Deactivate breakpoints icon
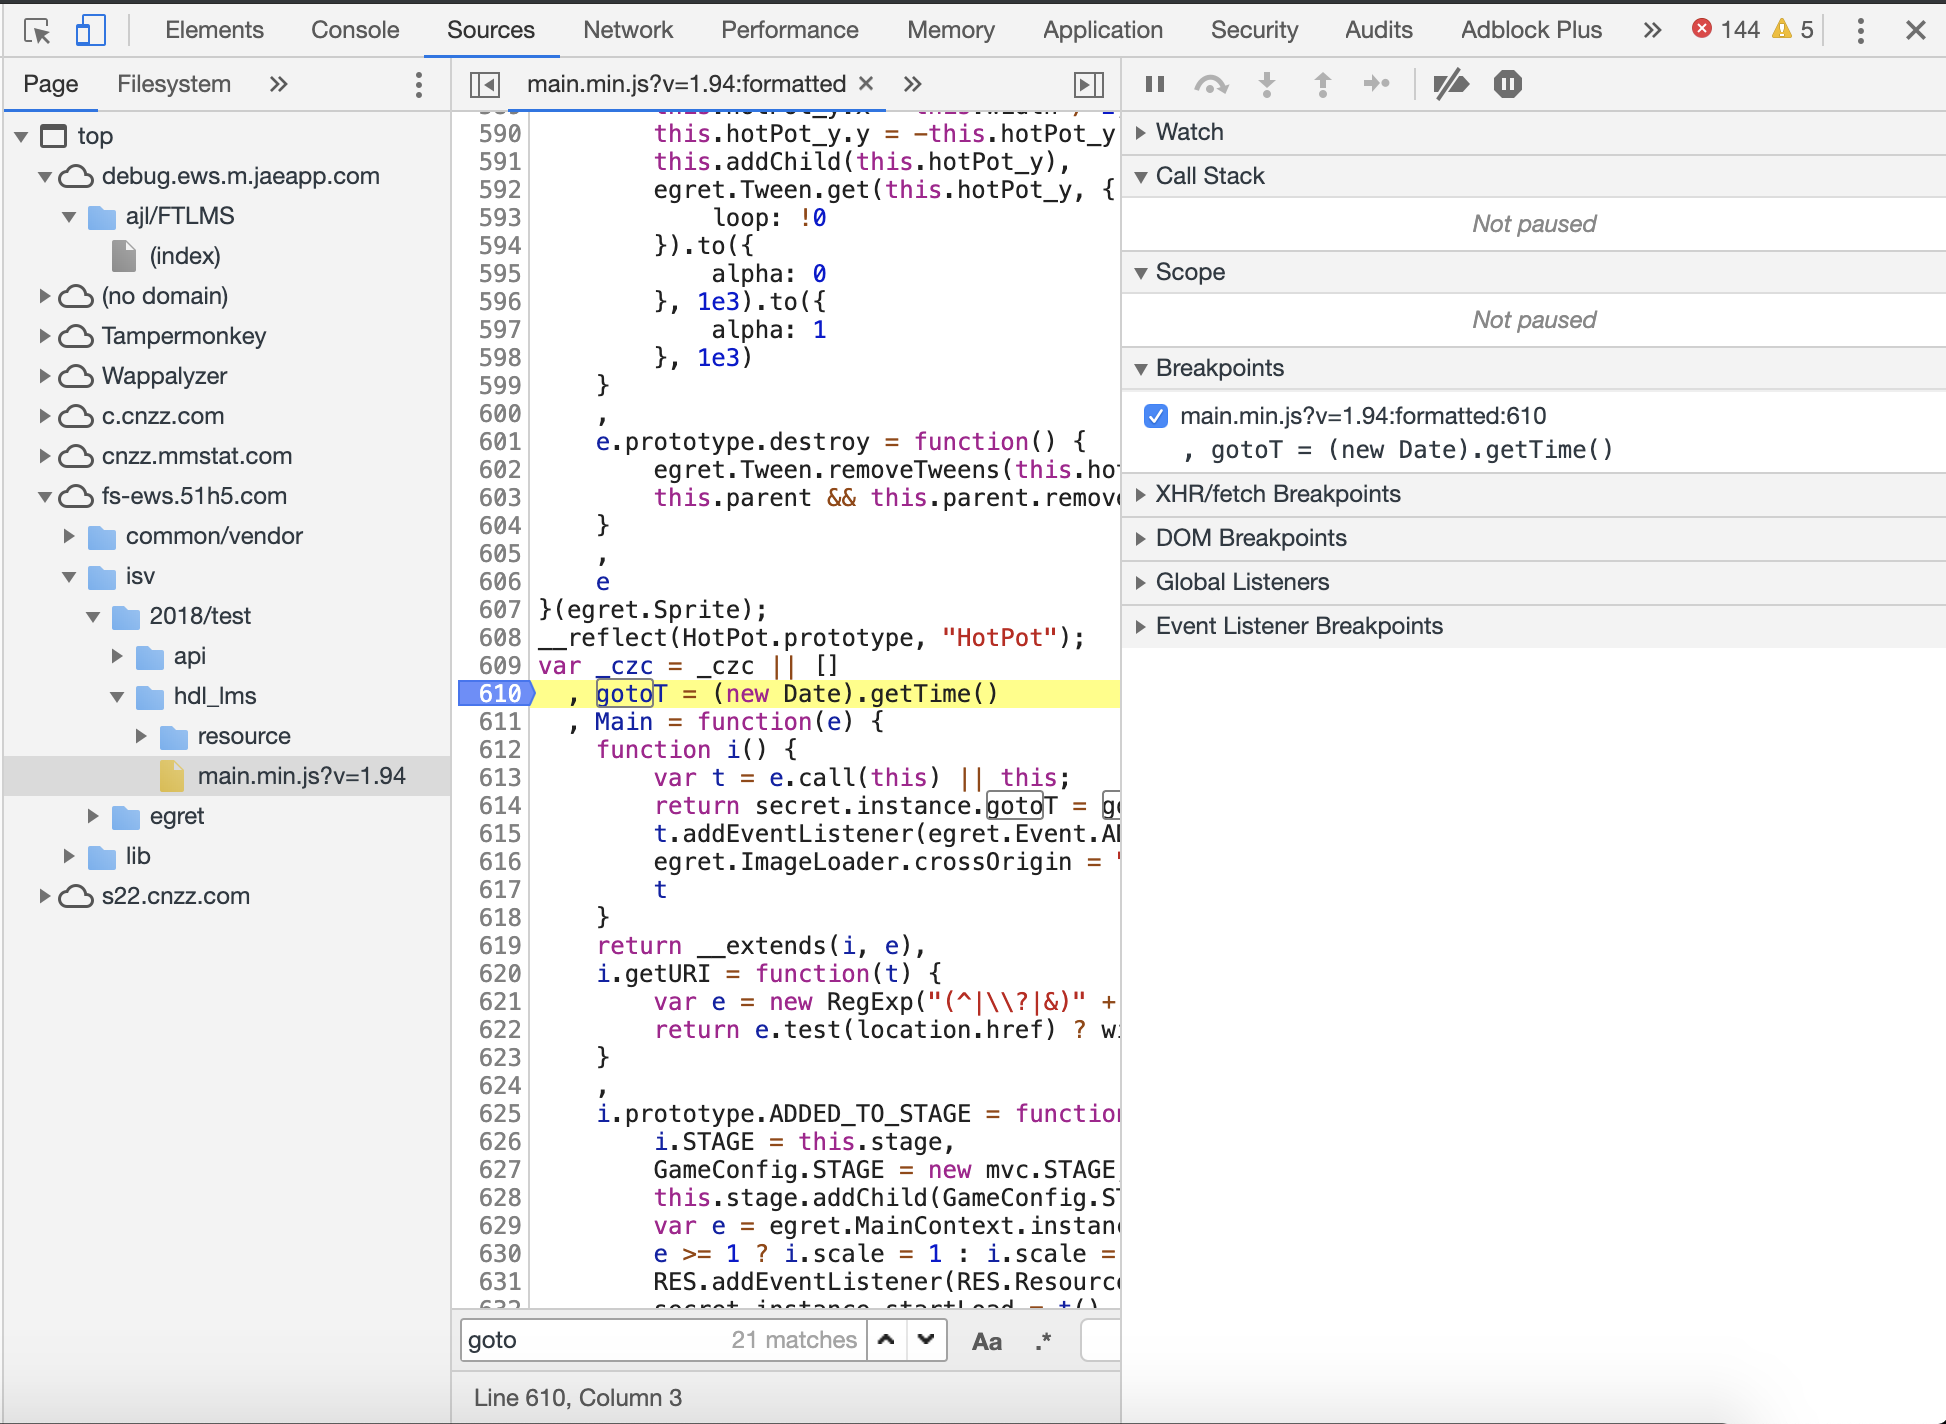 [x=1450, y=84]
